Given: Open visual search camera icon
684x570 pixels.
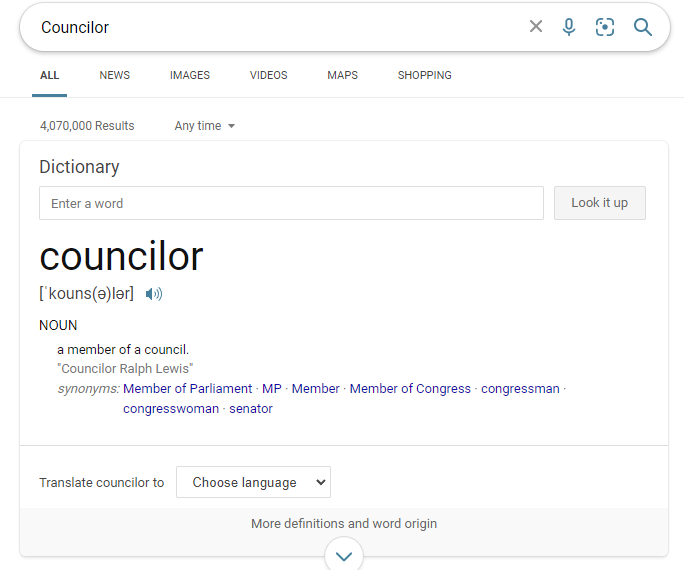Looking at the screenshot, I should [x=605, y=27].
